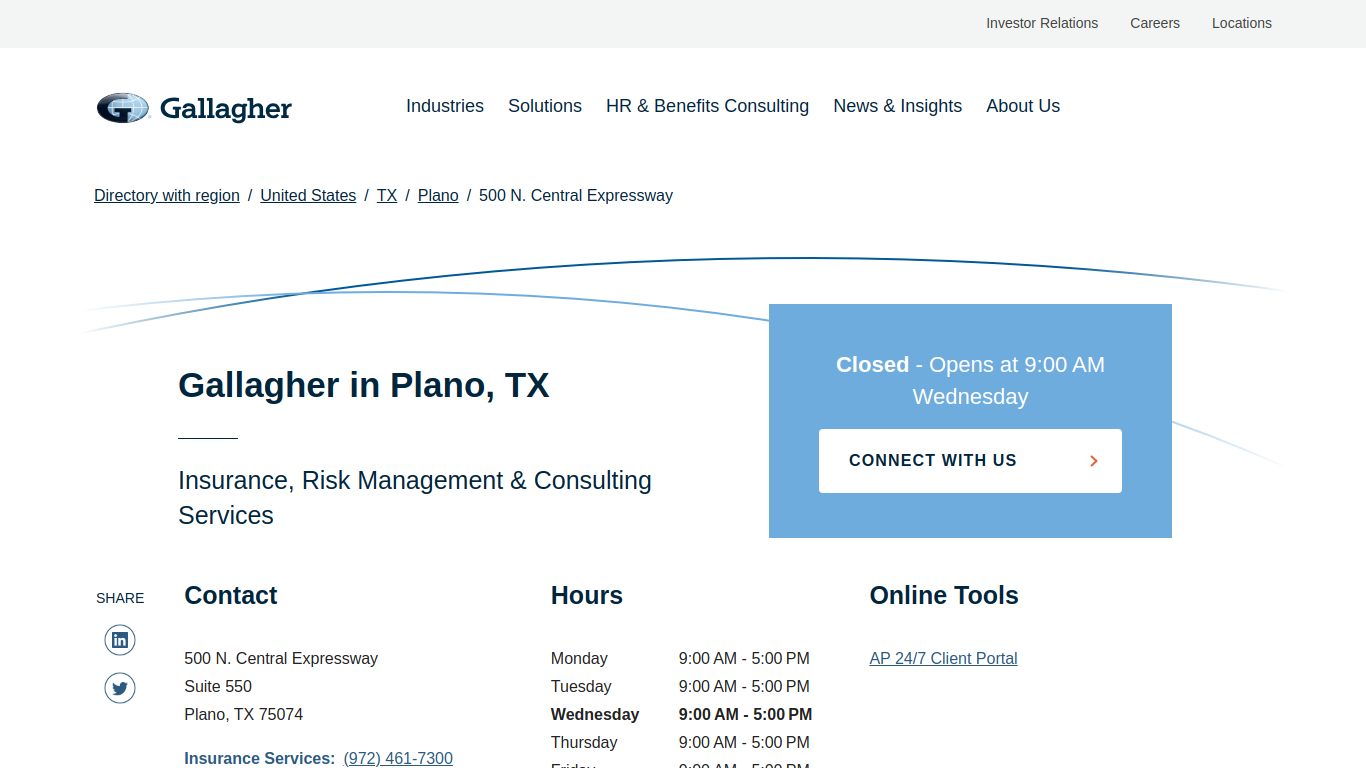
Task: Click the Suite 550 address line
Action: click(x=218, y=687)
